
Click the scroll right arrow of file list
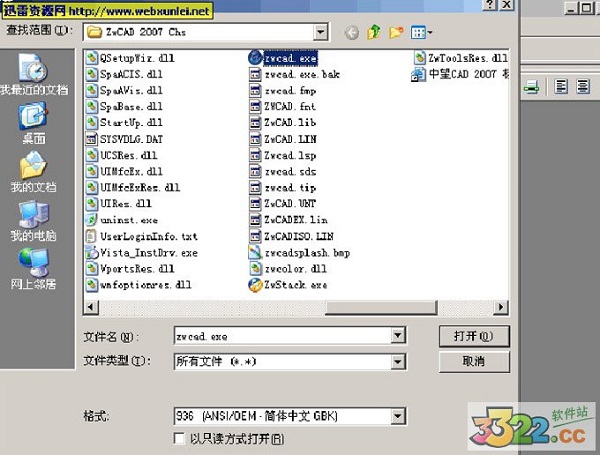[x=501, y=307]
